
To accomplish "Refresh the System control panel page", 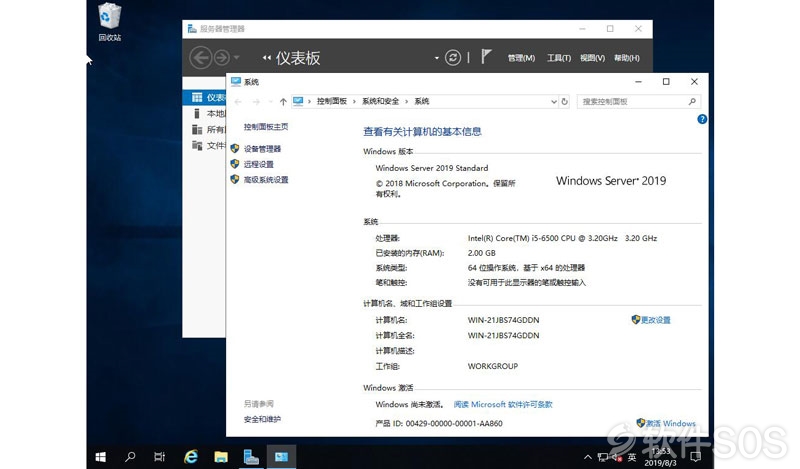I will coord(564,102).
